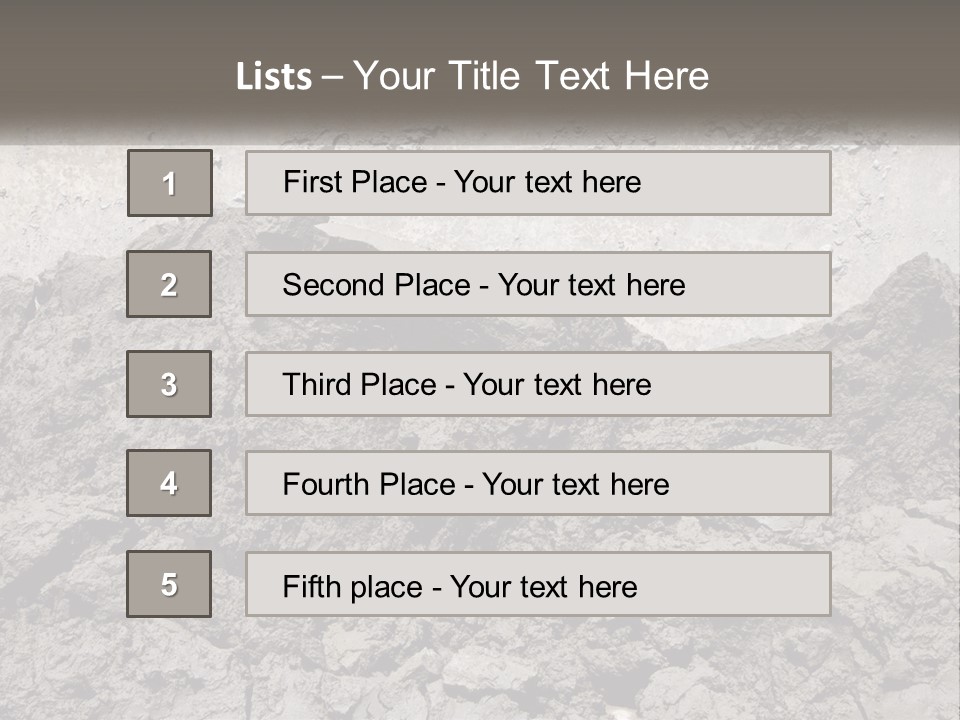Click the text Fifth place
960x720 pixels.
point(353,587)
